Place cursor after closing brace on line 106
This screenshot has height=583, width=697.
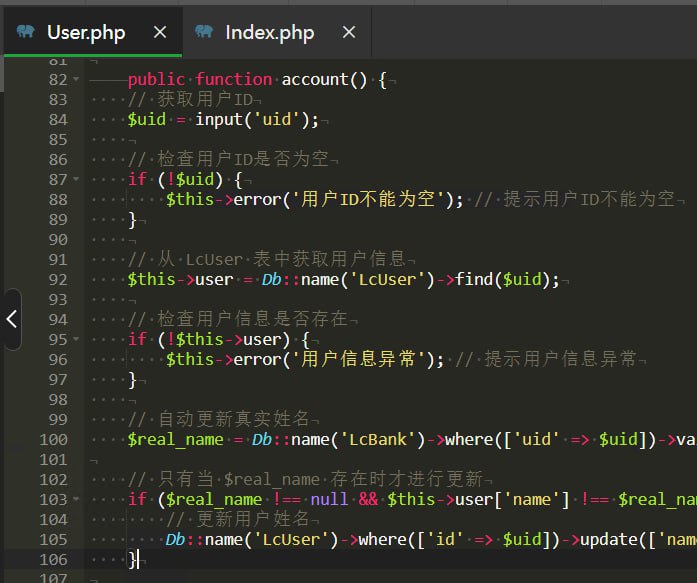pyautogui.click(x=139, y=560)
